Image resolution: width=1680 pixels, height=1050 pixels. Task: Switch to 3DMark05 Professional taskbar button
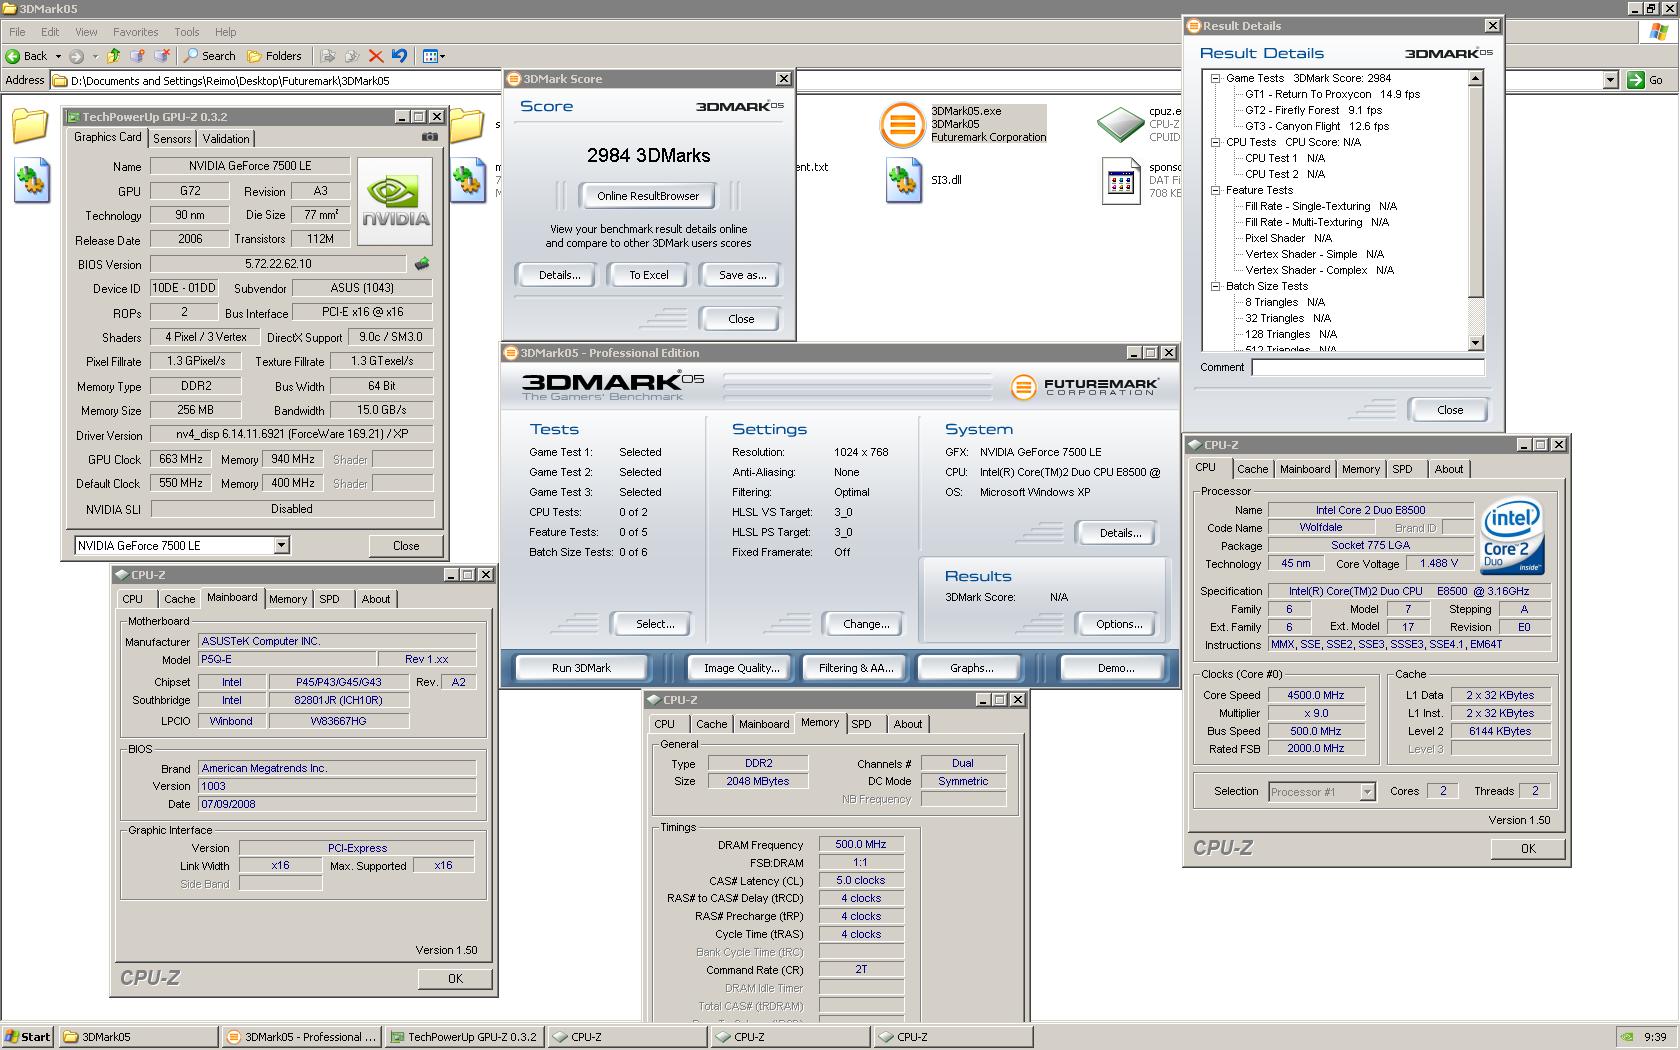coord(300,1037)
